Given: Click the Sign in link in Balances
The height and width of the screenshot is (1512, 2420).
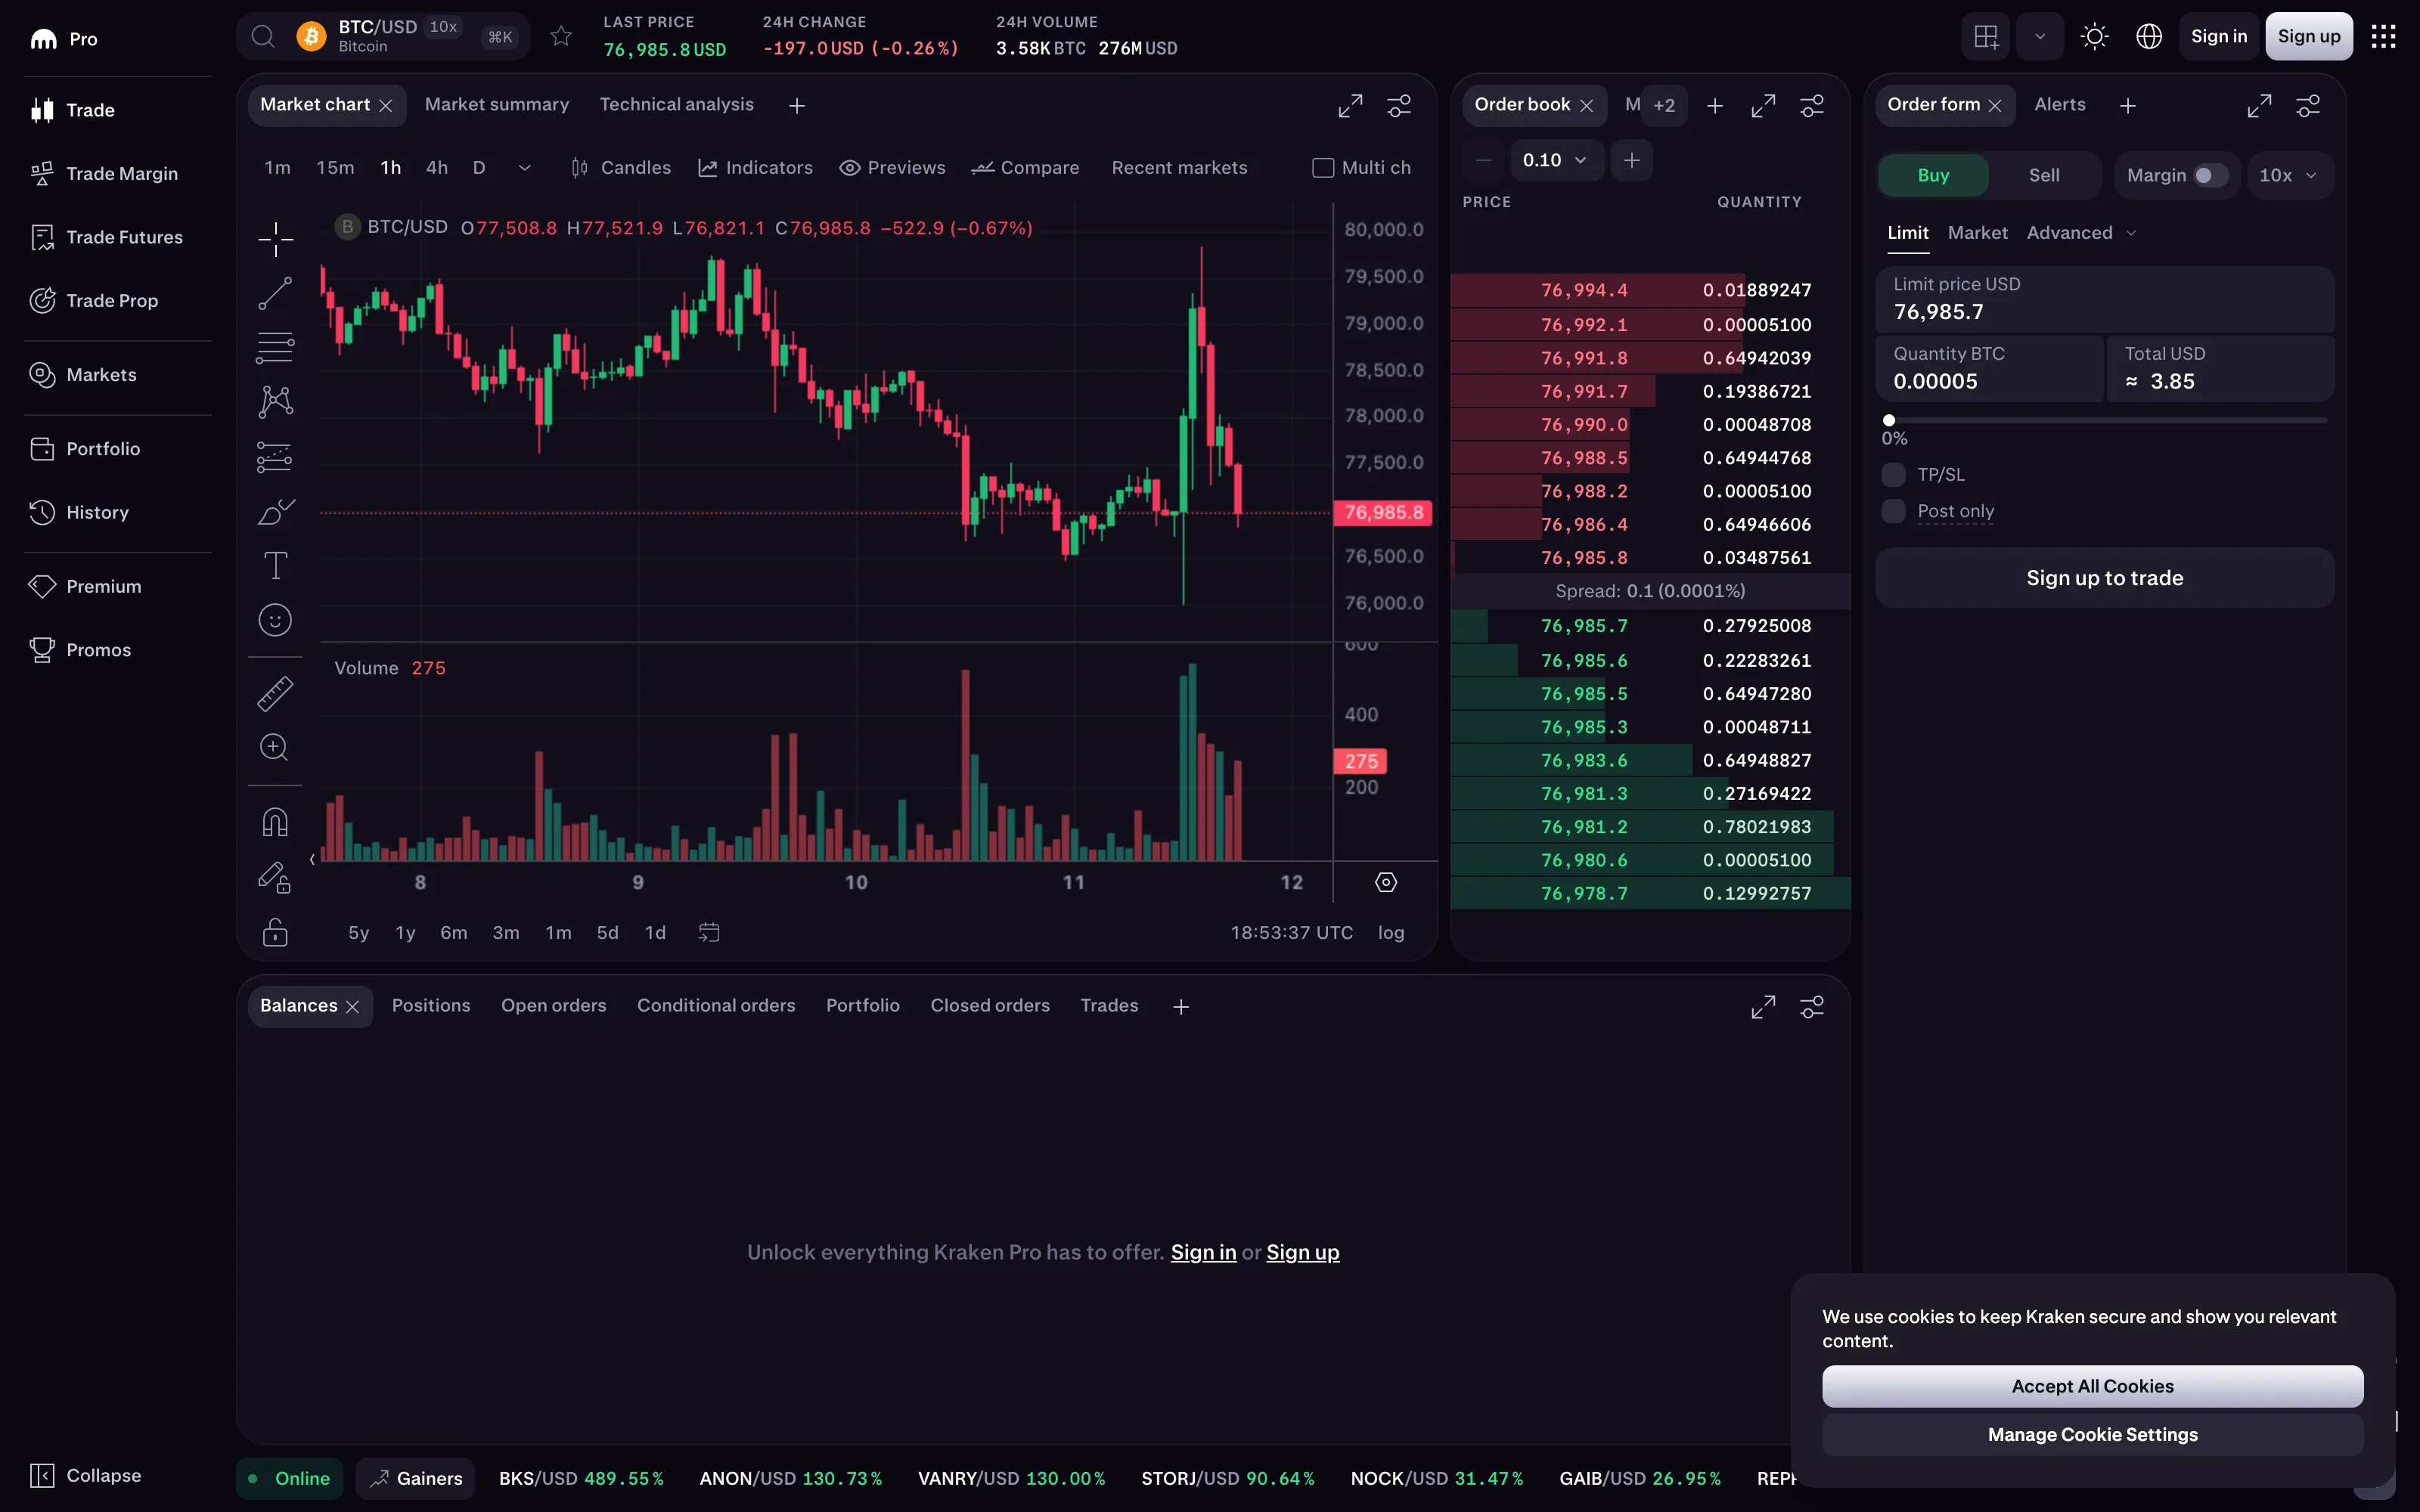Looking at the screenshot, I should [x=1203, y=1252].
